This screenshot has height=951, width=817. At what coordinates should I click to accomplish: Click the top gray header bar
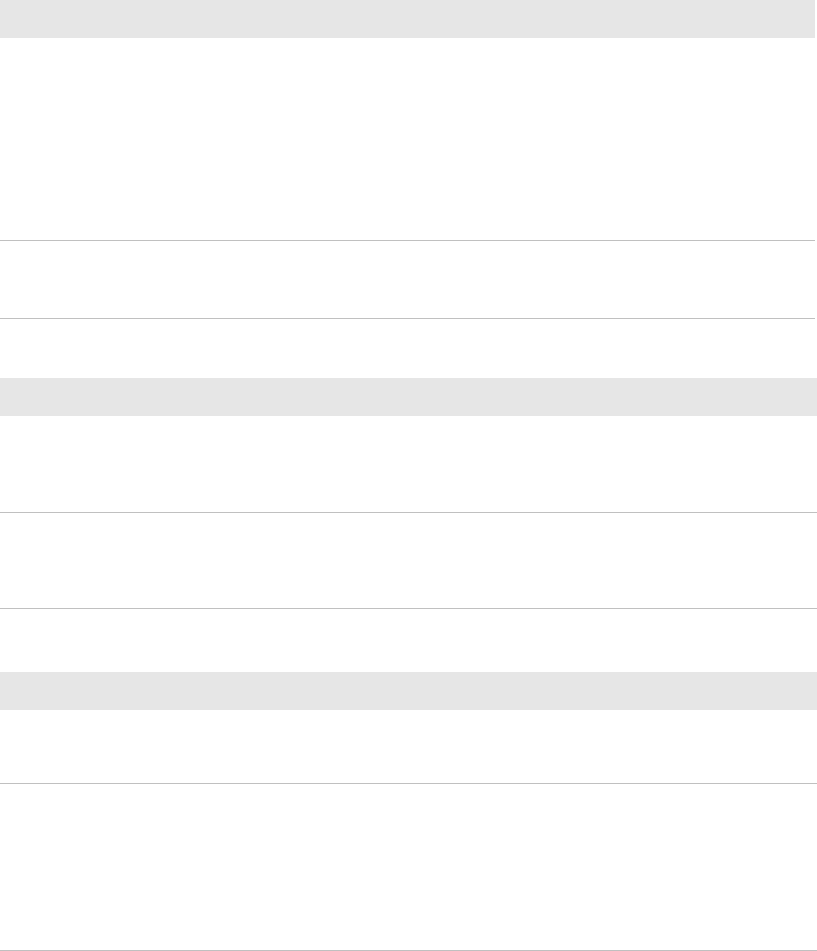(x=408, y=19)
